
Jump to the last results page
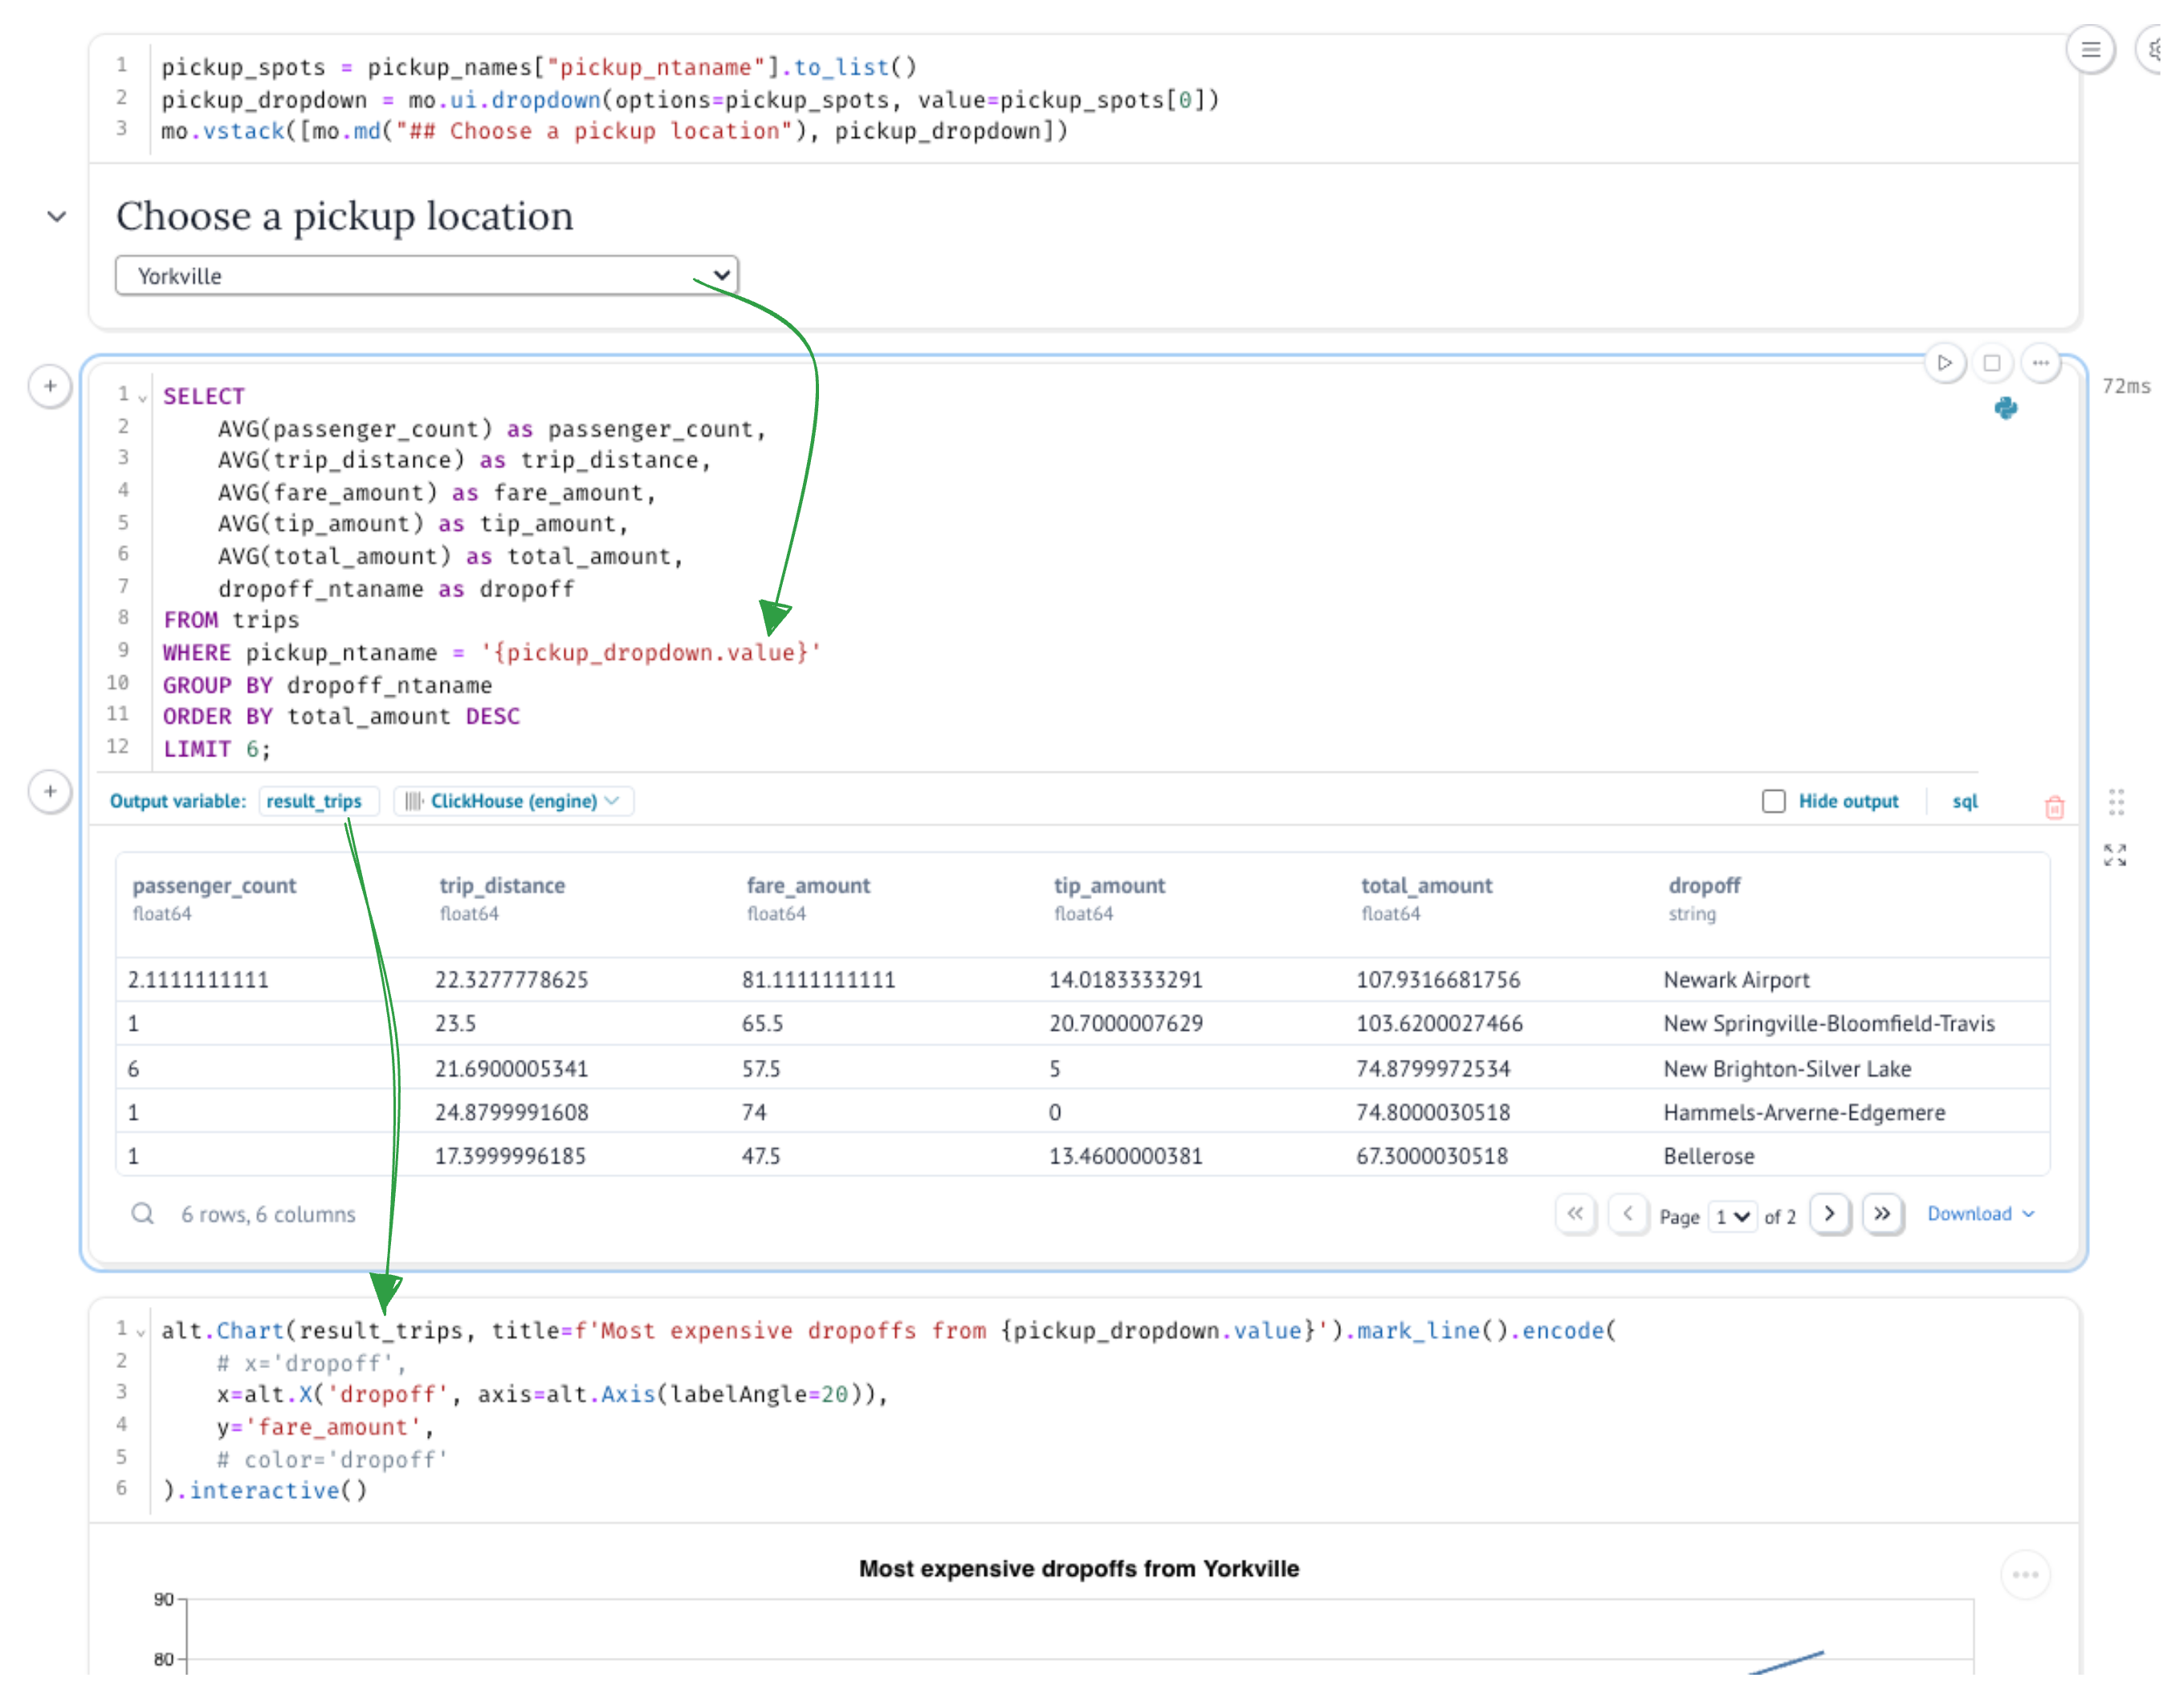[x=1883, y=1214]
